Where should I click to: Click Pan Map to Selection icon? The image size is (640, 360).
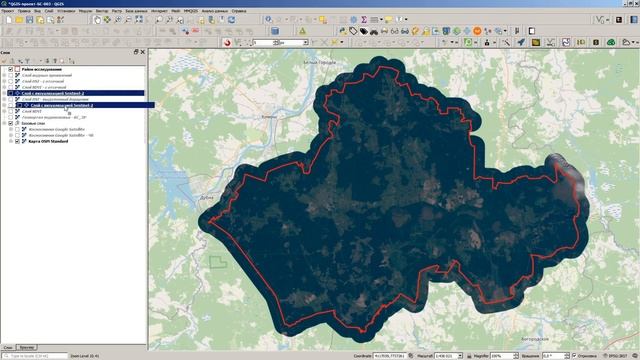[107, 20]
